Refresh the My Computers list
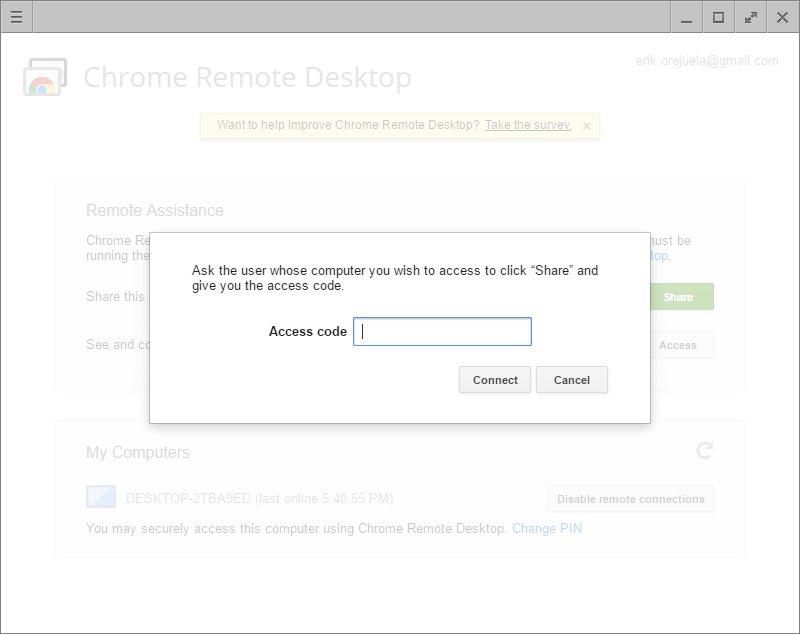Image resolution: width=800 pixels, height=634 pixels. [705, 451]
